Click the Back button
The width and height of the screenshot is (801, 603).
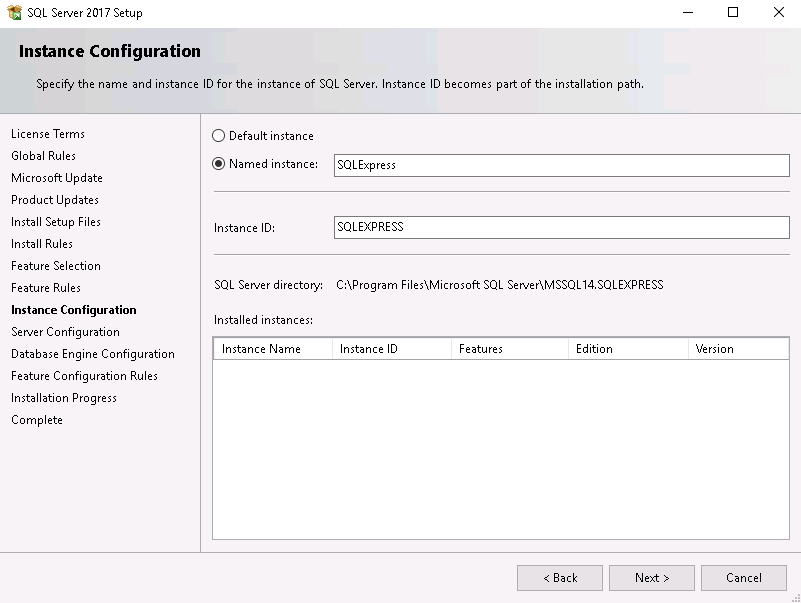[559, 578]
